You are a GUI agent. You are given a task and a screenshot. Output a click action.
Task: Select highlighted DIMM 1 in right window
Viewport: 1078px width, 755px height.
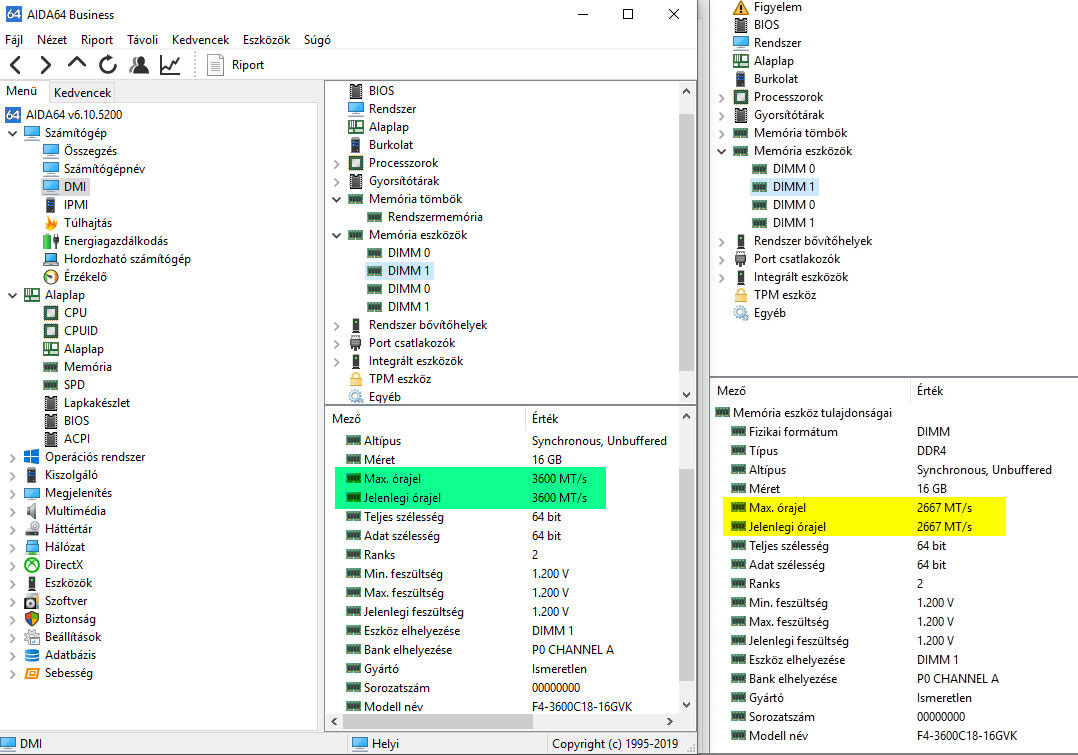point(793,186)
